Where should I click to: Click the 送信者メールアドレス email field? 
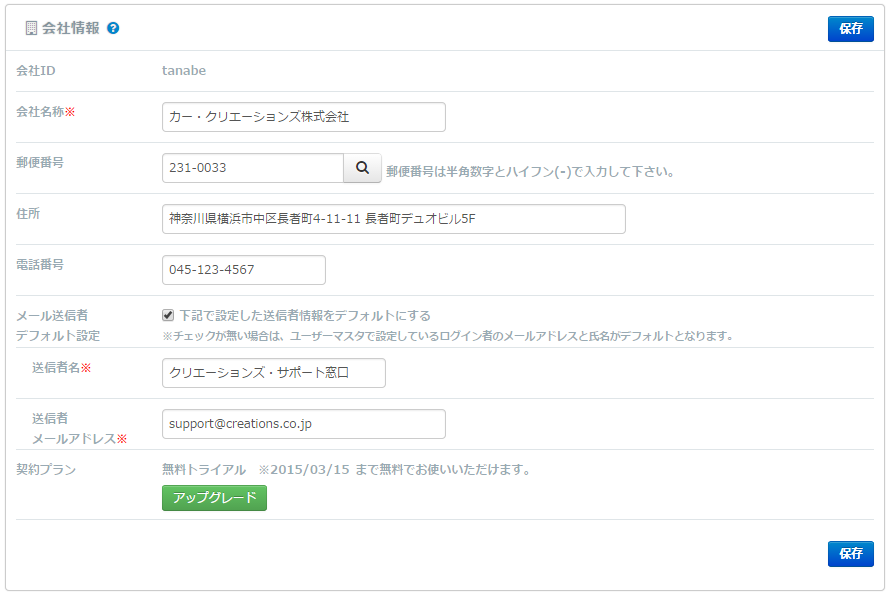[303, 424]
